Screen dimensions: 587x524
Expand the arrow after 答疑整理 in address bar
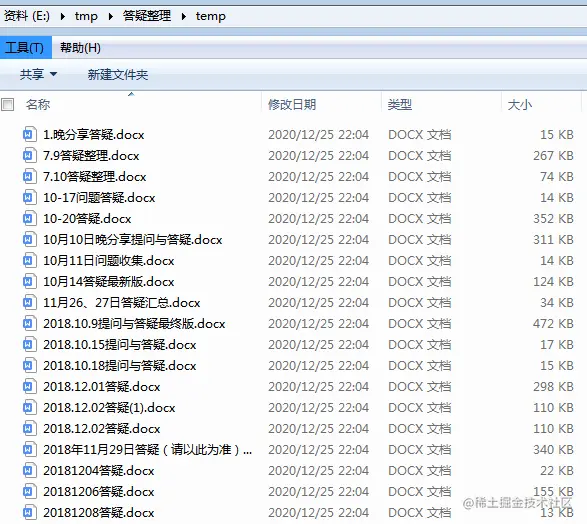click(183, 16)
